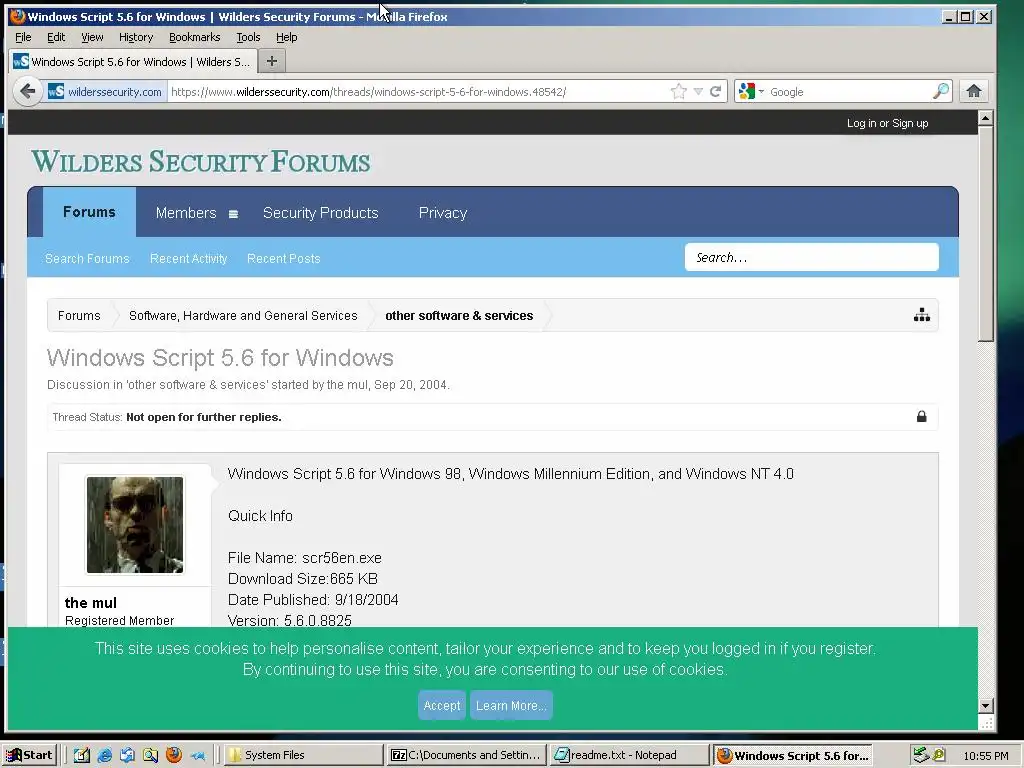Open the Windows Start menu
The image size is (1024, 768).
coord(30,755)
